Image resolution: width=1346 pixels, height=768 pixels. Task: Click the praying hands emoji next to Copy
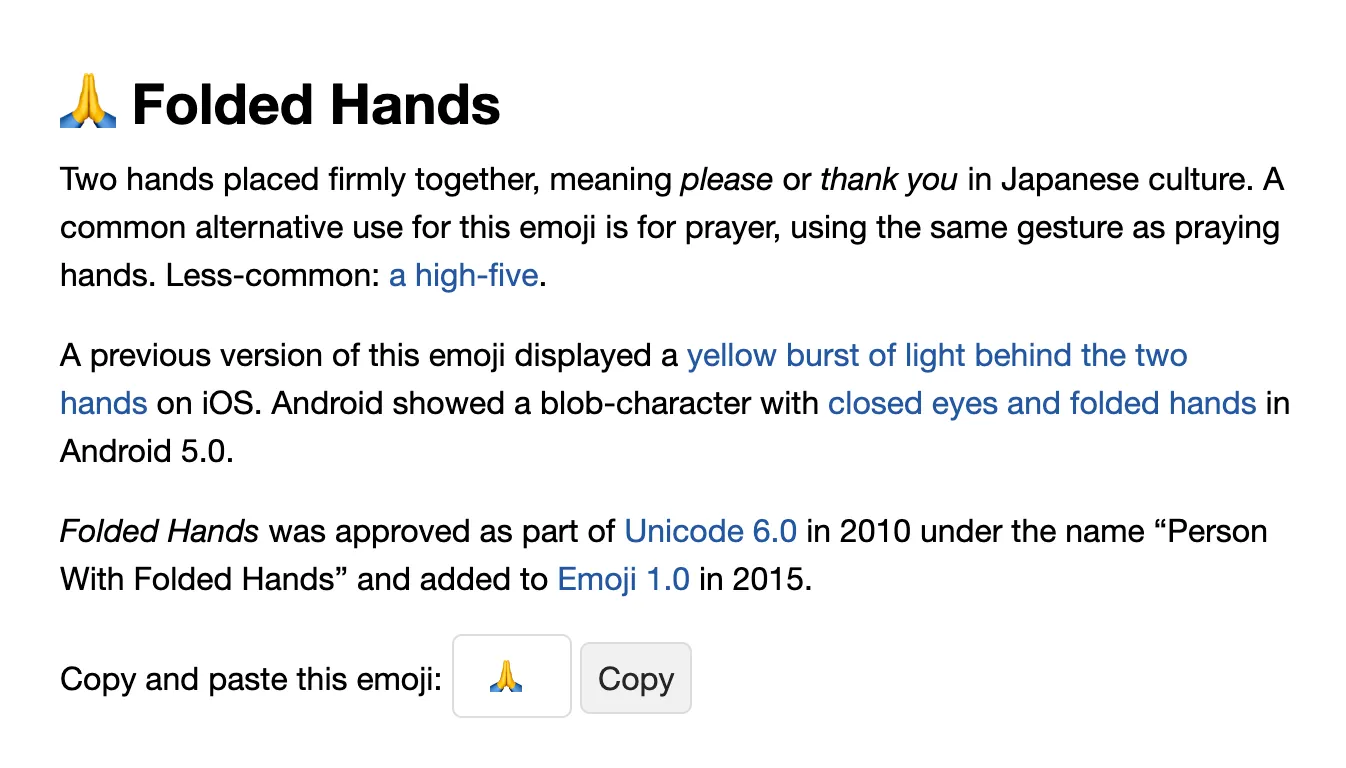pyautogui.click(x=511, y=677)
